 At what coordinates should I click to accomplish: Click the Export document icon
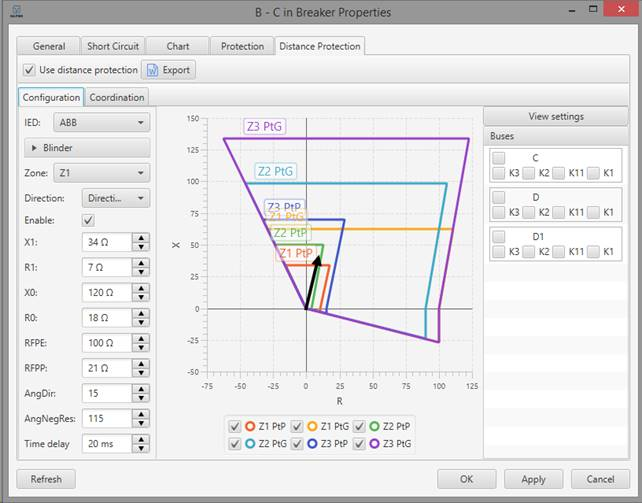(152, 70)
